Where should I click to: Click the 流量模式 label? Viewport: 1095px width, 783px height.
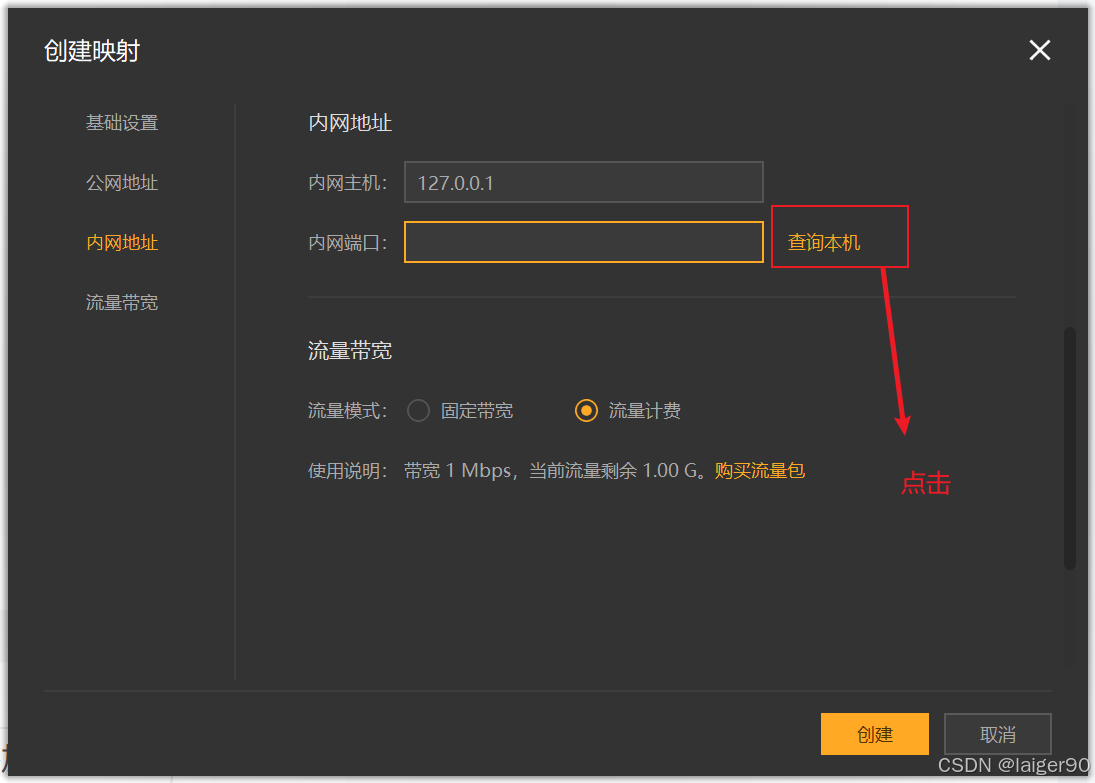click(347, 411)
